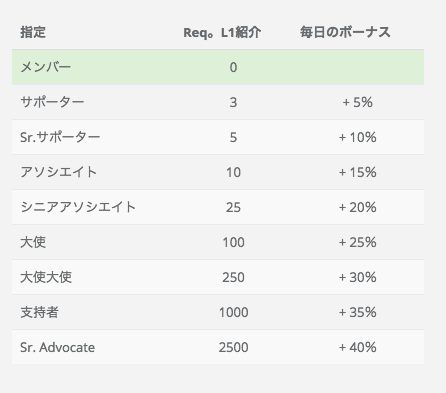The width and height of the screenshot is (446, 393).
Task: Click the +40% bonus value
Action: coord(357,347)
